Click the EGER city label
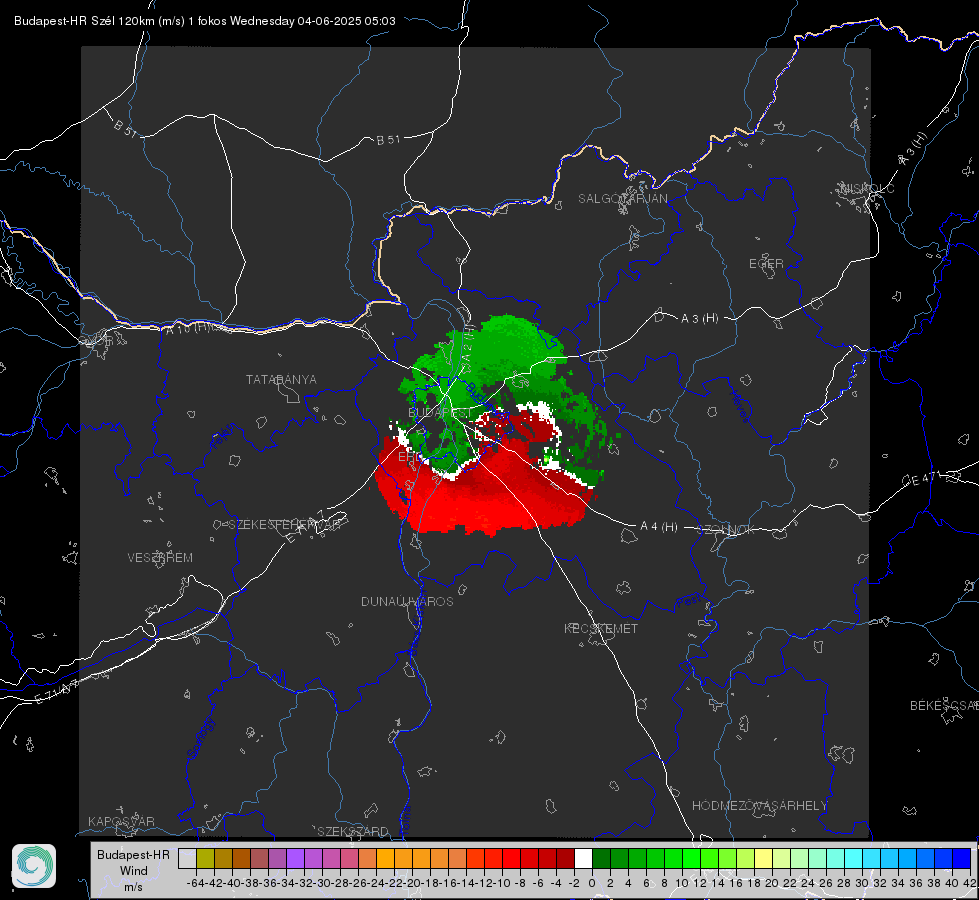The width and height of the screenshot is (979, 900). (x=766, y=264)
